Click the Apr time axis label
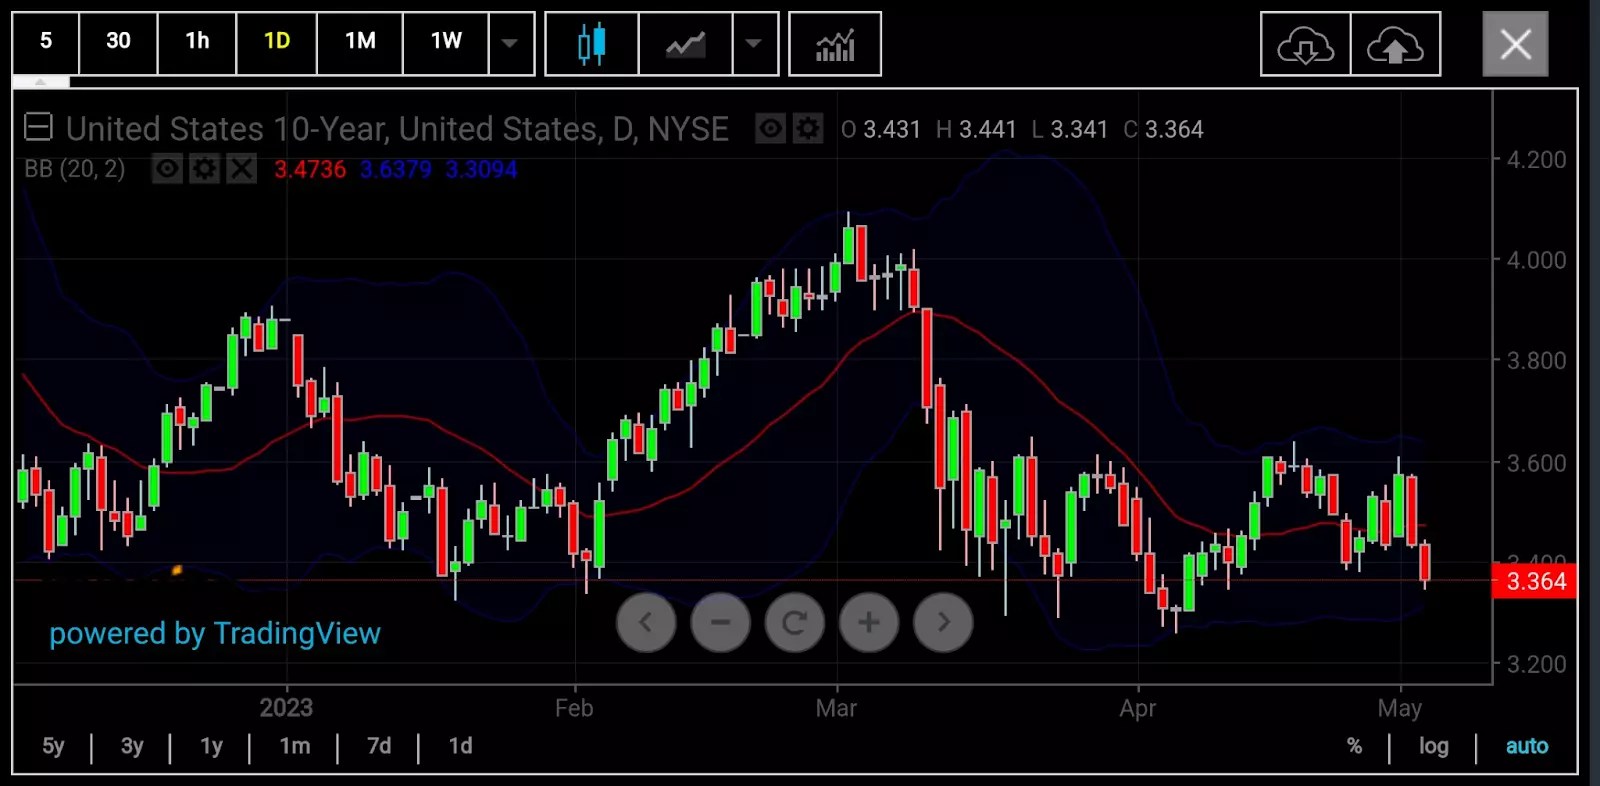Screen dimensions: 1600x786 click(x=1138, y=709)
